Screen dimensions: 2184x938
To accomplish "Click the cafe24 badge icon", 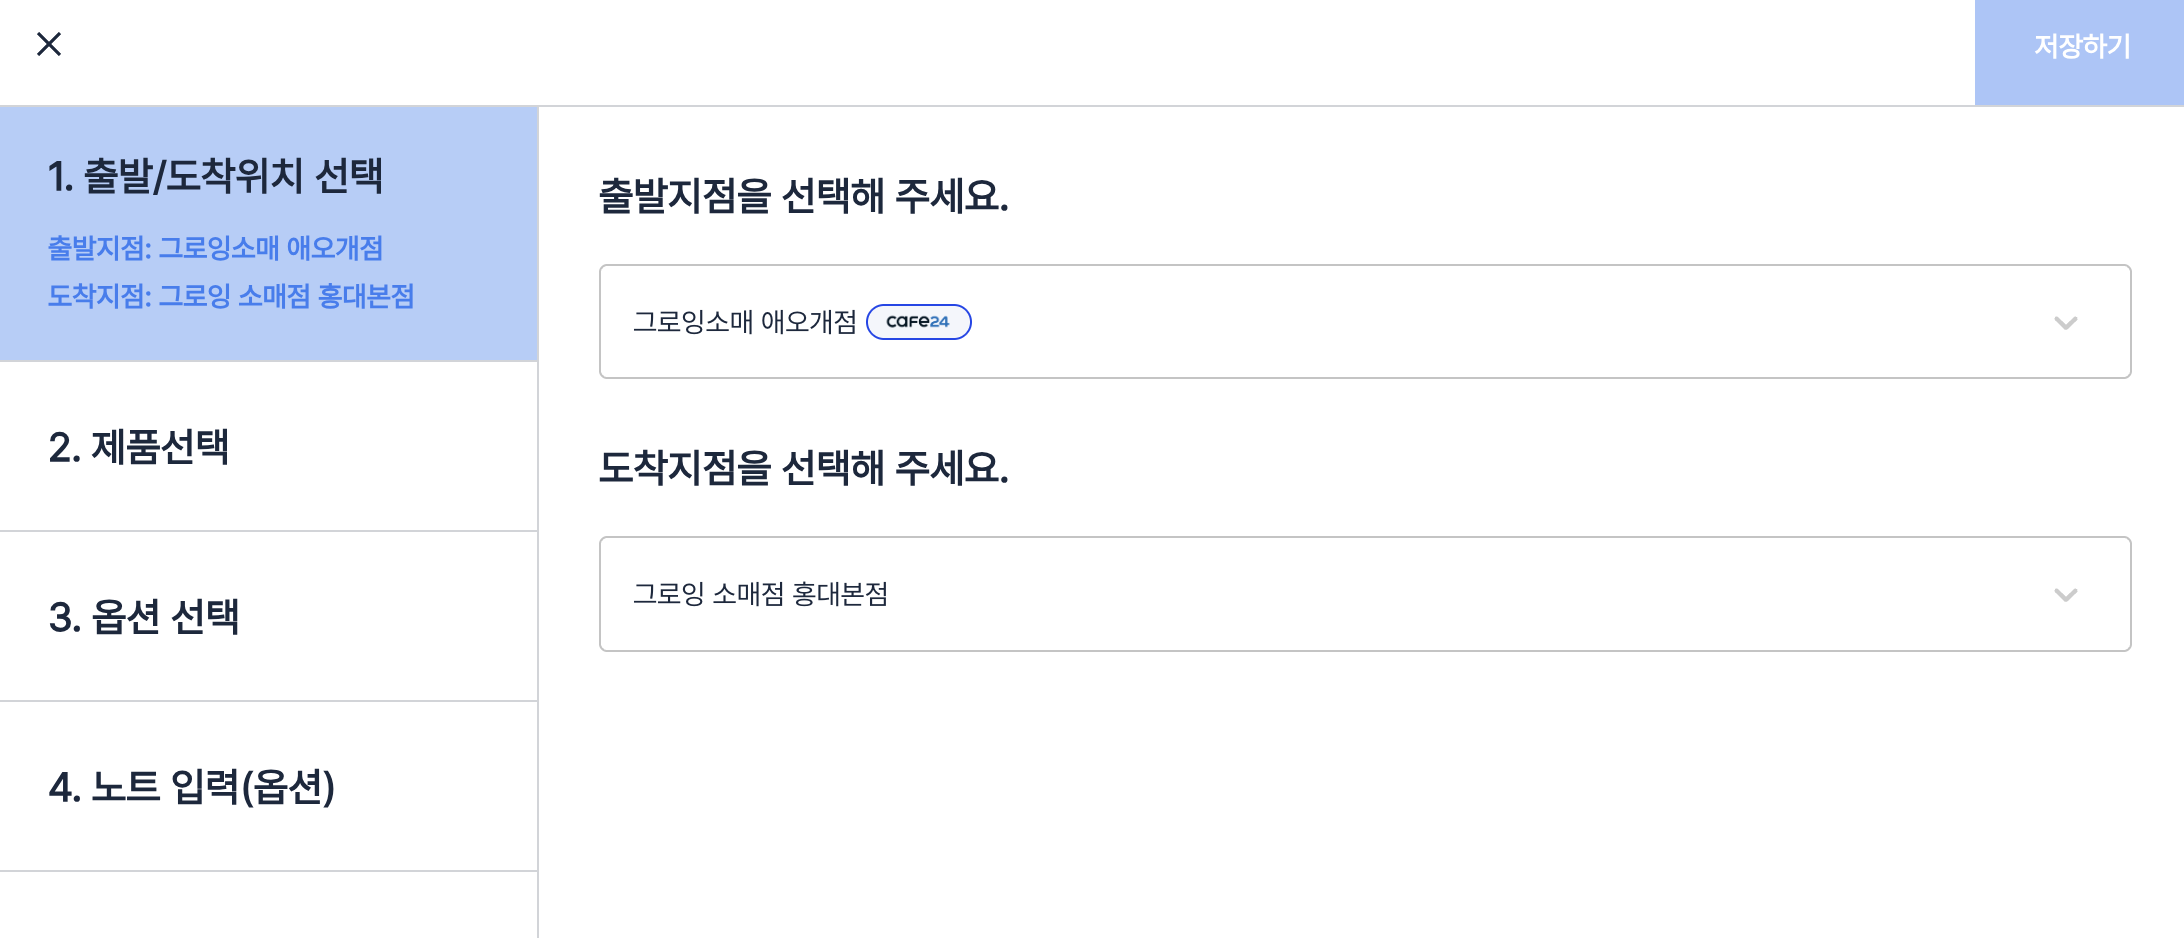I will [x=918, y=322].
